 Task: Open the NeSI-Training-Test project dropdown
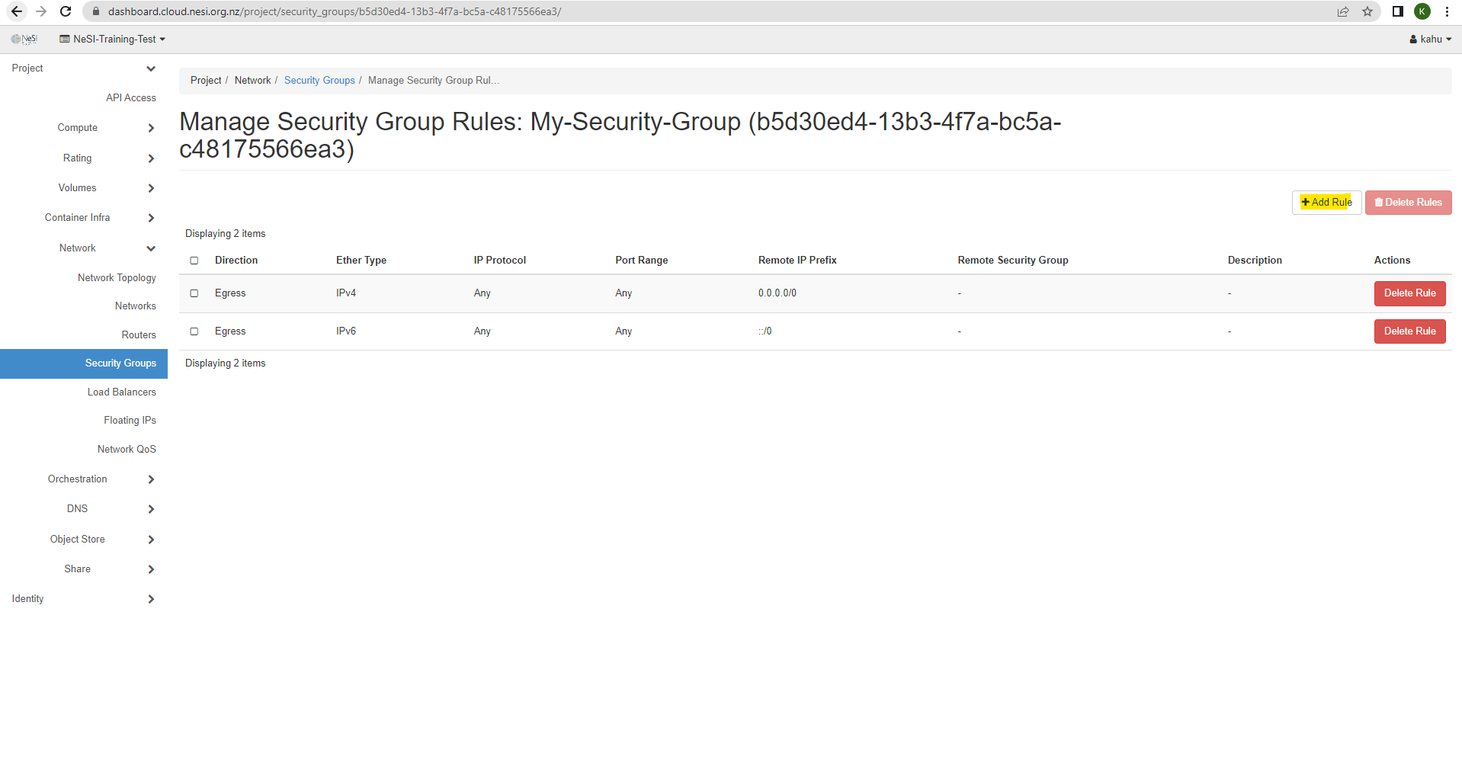coord(113,39)
